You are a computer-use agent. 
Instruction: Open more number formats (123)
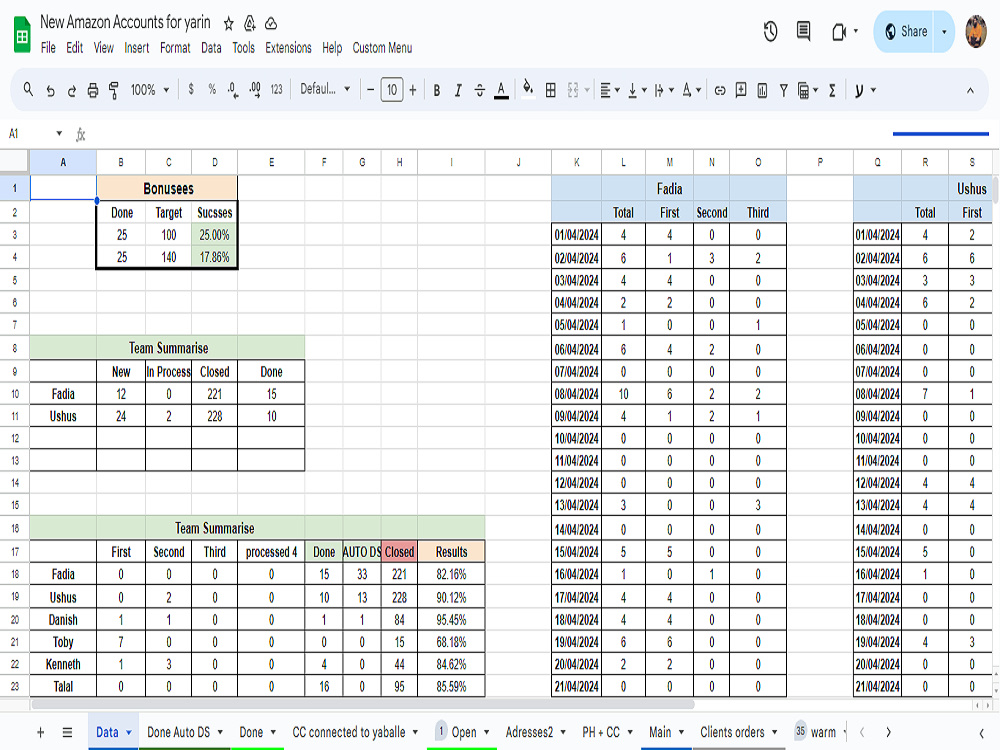click(x=276, y=90)
